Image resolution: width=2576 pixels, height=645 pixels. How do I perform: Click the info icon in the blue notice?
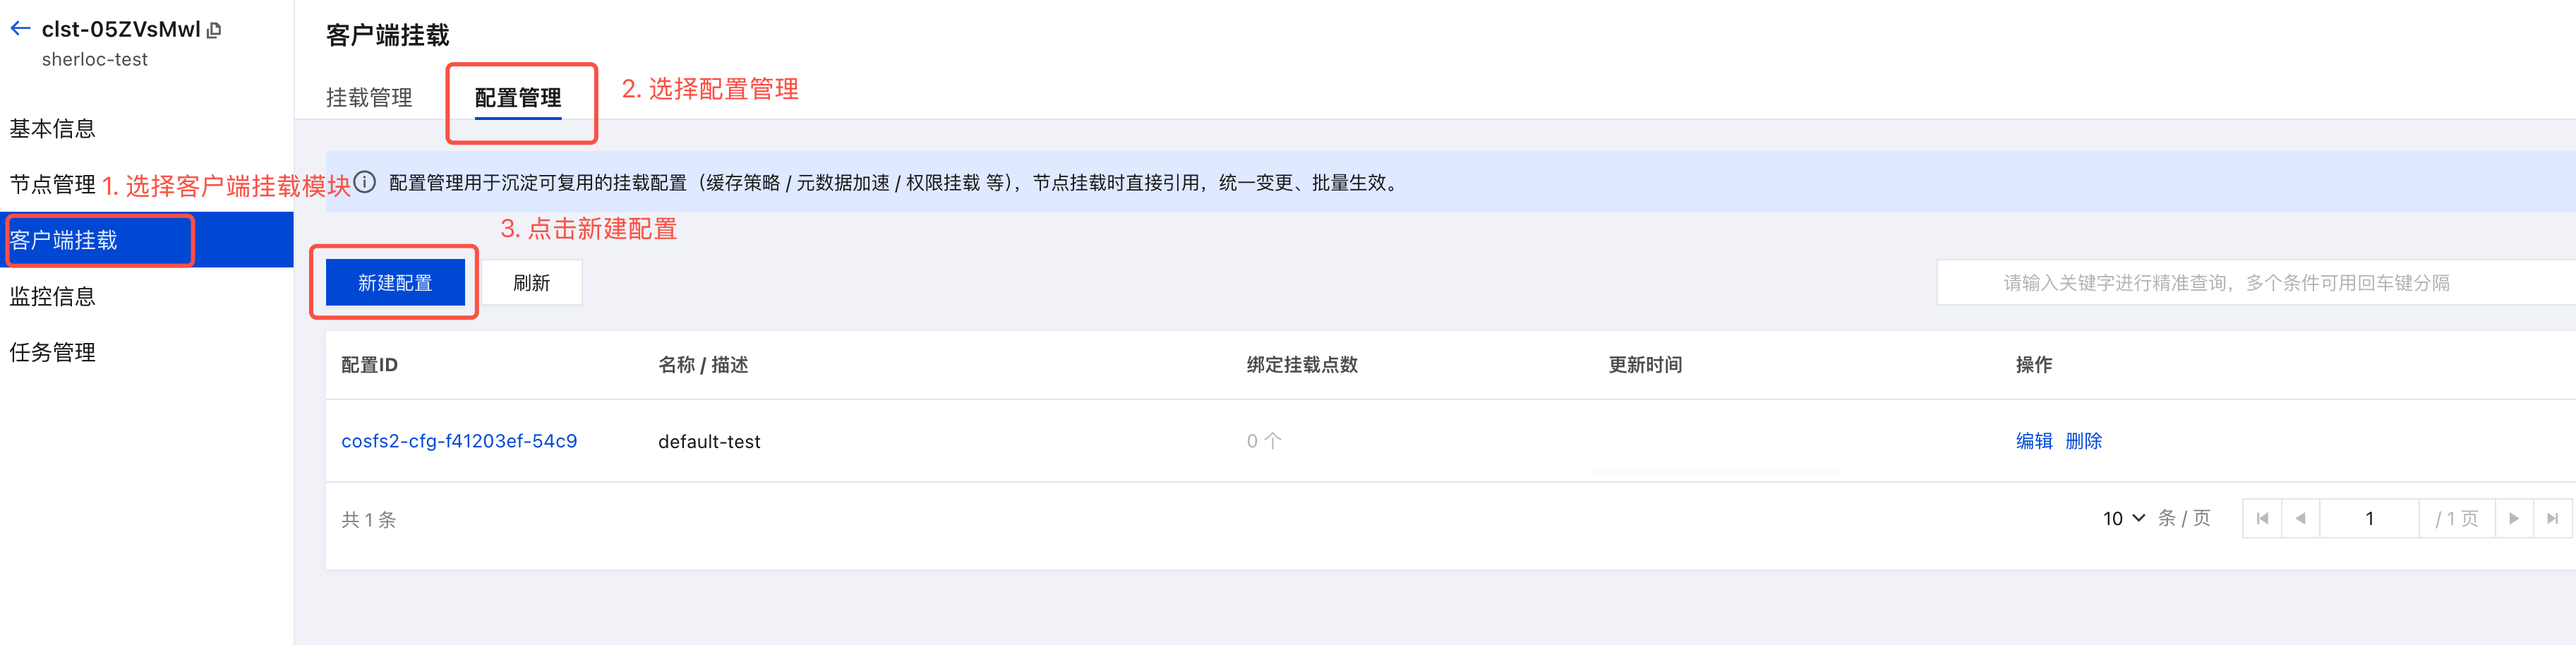point(365,182)
